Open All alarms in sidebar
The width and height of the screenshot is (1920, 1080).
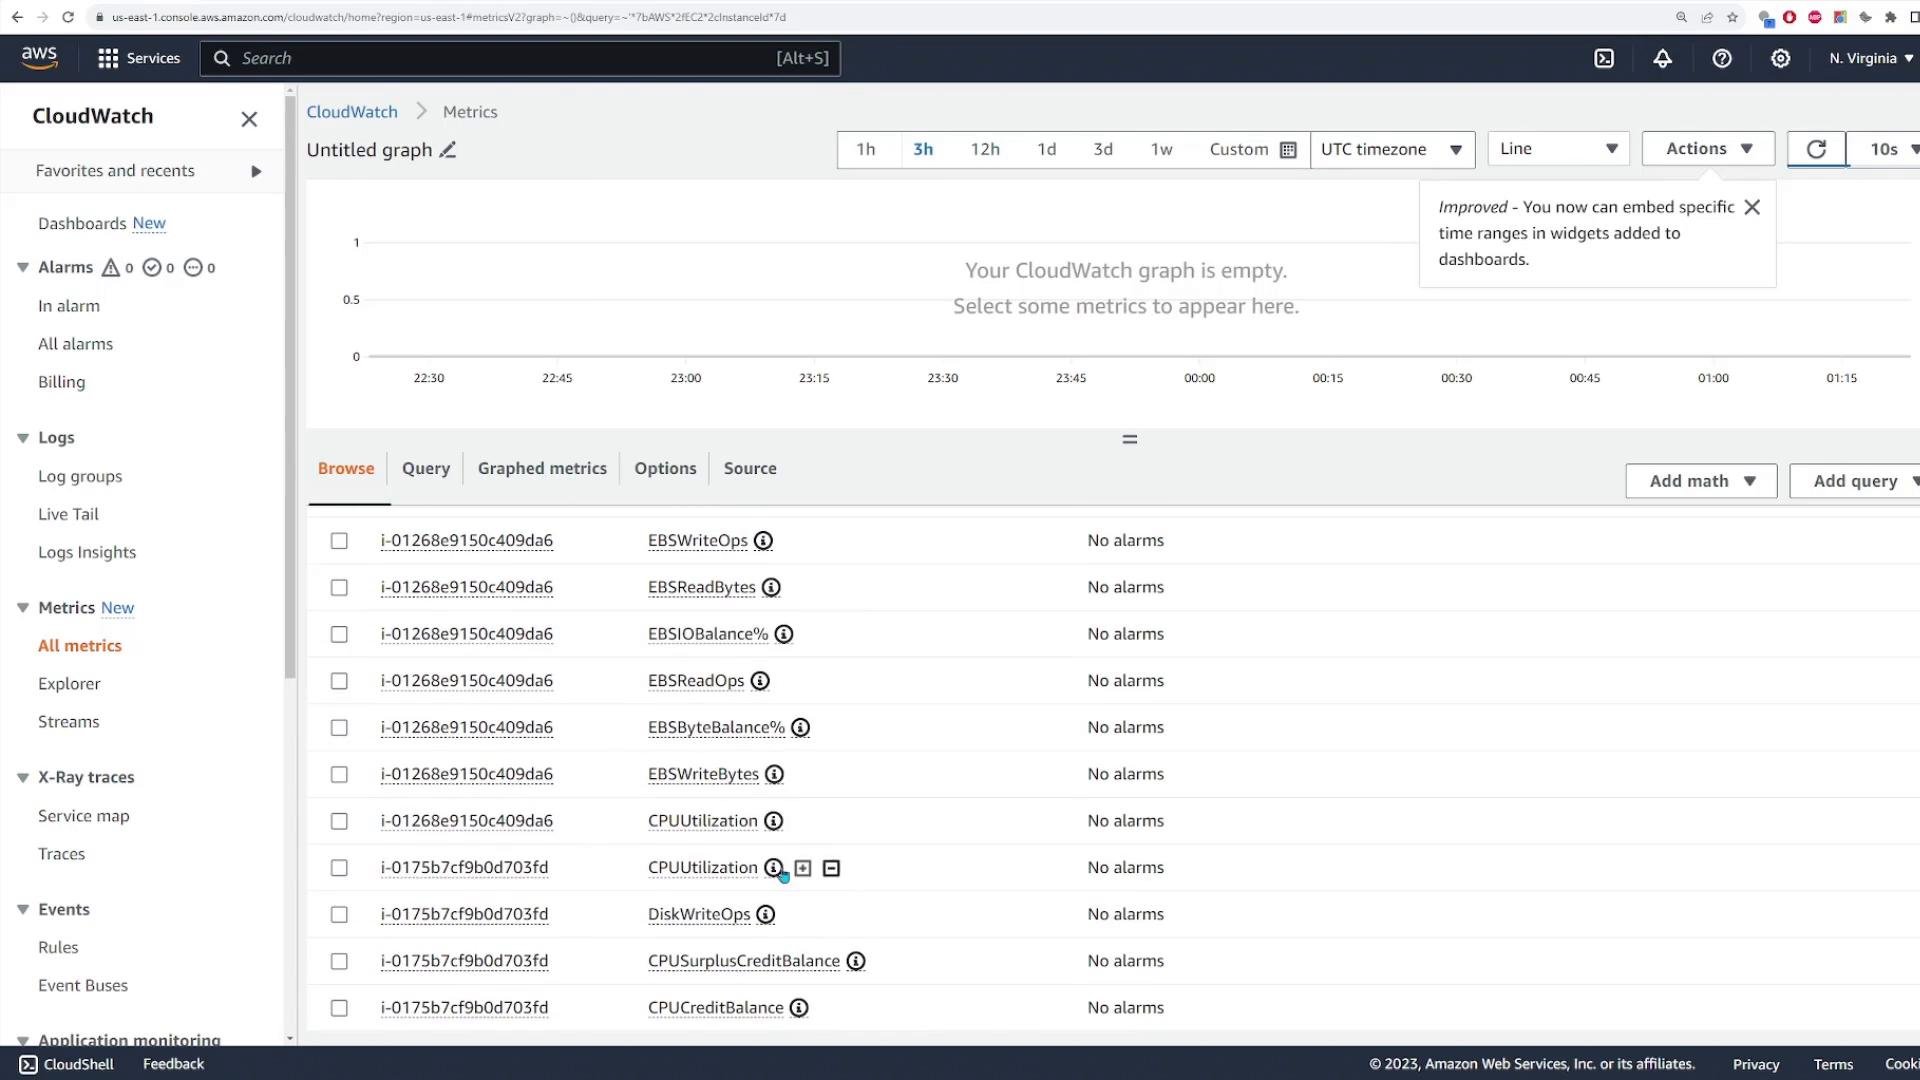tap(75, 344)
